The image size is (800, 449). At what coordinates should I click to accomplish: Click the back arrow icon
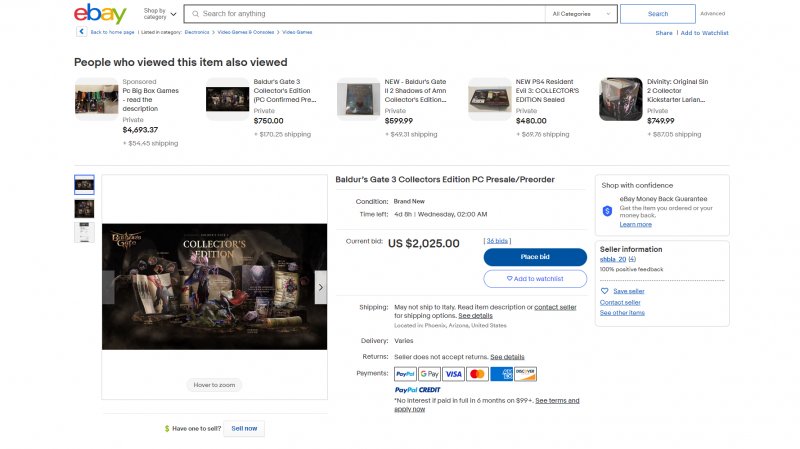81,32
